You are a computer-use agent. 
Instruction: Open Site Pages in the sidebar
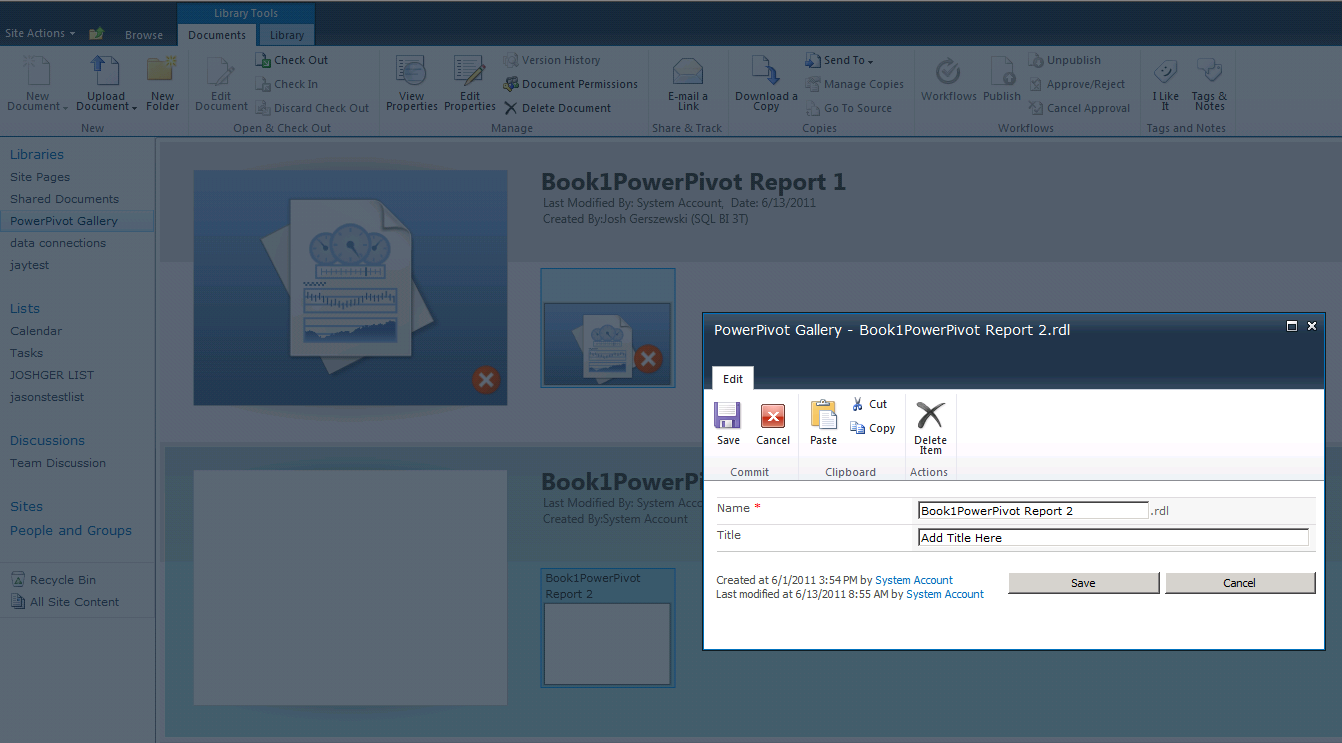(x=40, y=177)
